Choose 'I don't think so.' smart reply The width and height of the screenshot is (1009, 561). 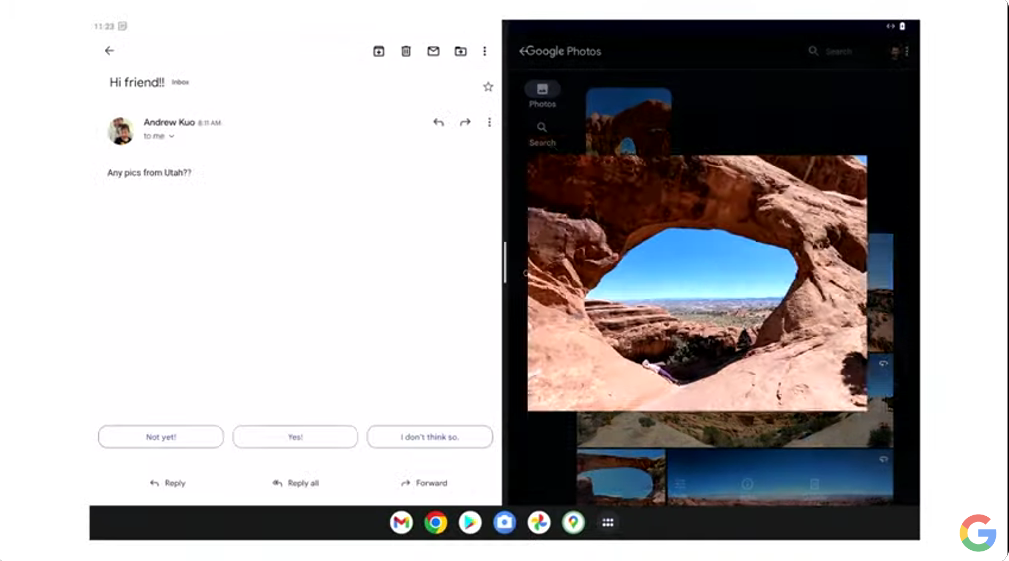[x=430, y=437]
